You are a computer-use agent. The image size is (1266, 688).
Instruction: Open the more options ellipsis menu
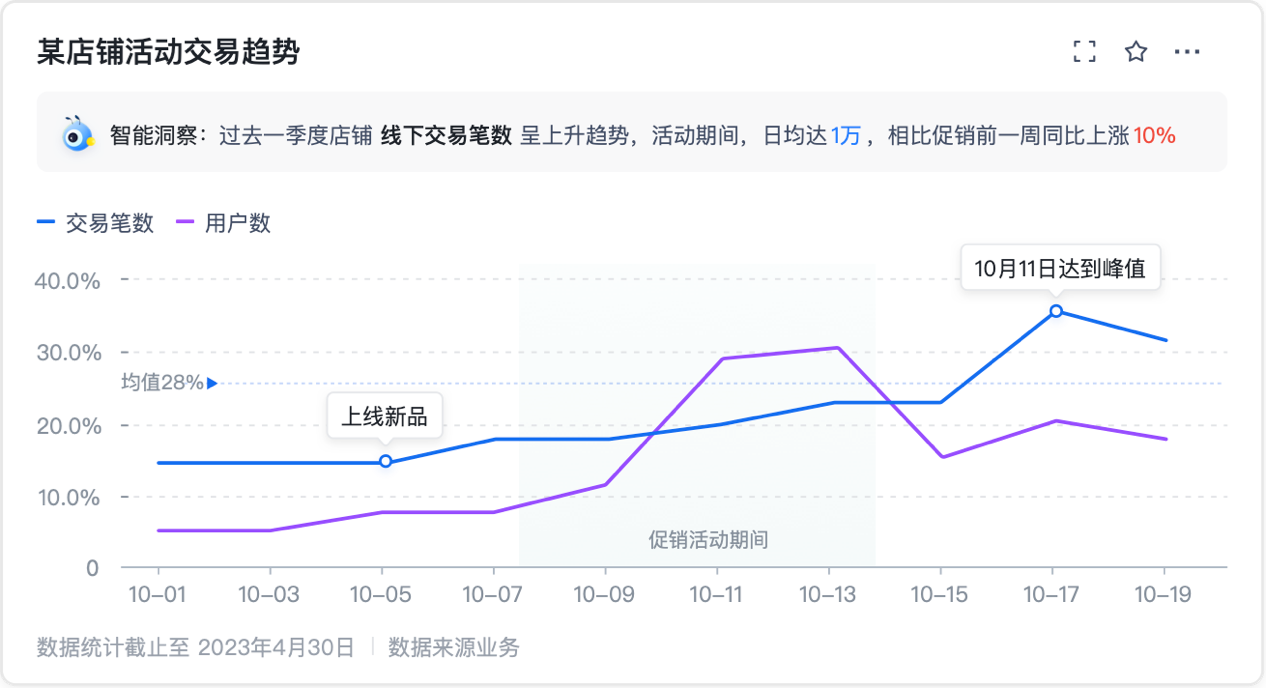1187,52
